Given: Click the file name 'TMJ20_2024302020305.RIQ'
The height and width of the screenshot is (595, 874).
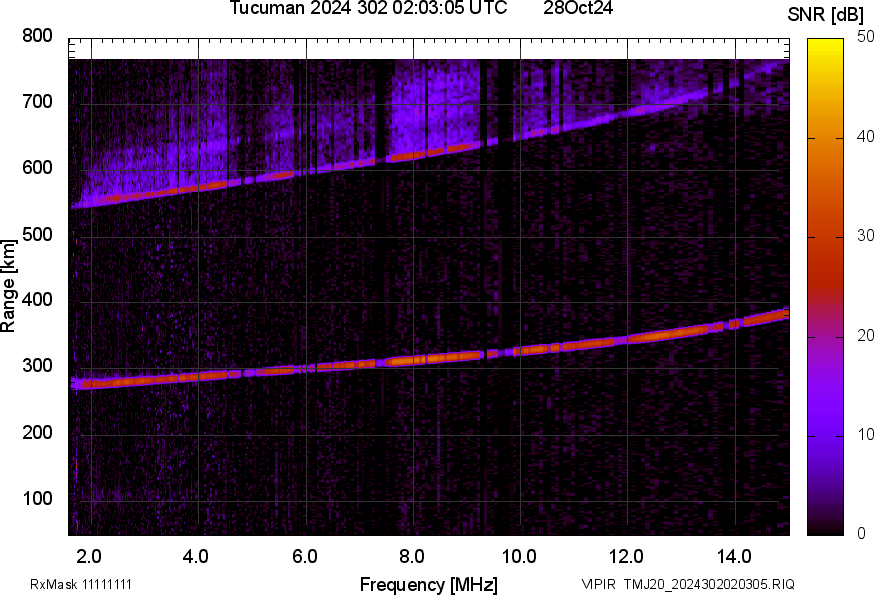Looking at the screenshot, I should pyautogui.click(x=710, y=585).
